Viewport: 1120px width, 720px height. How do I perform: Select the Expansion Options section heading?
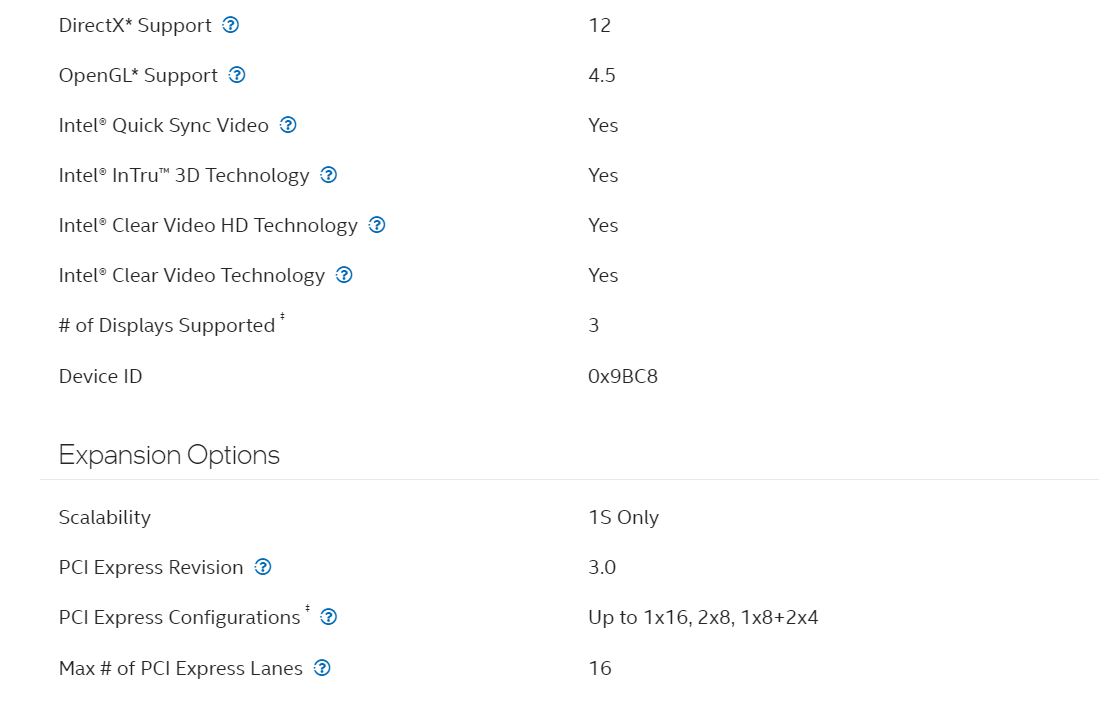click(169, 455)
